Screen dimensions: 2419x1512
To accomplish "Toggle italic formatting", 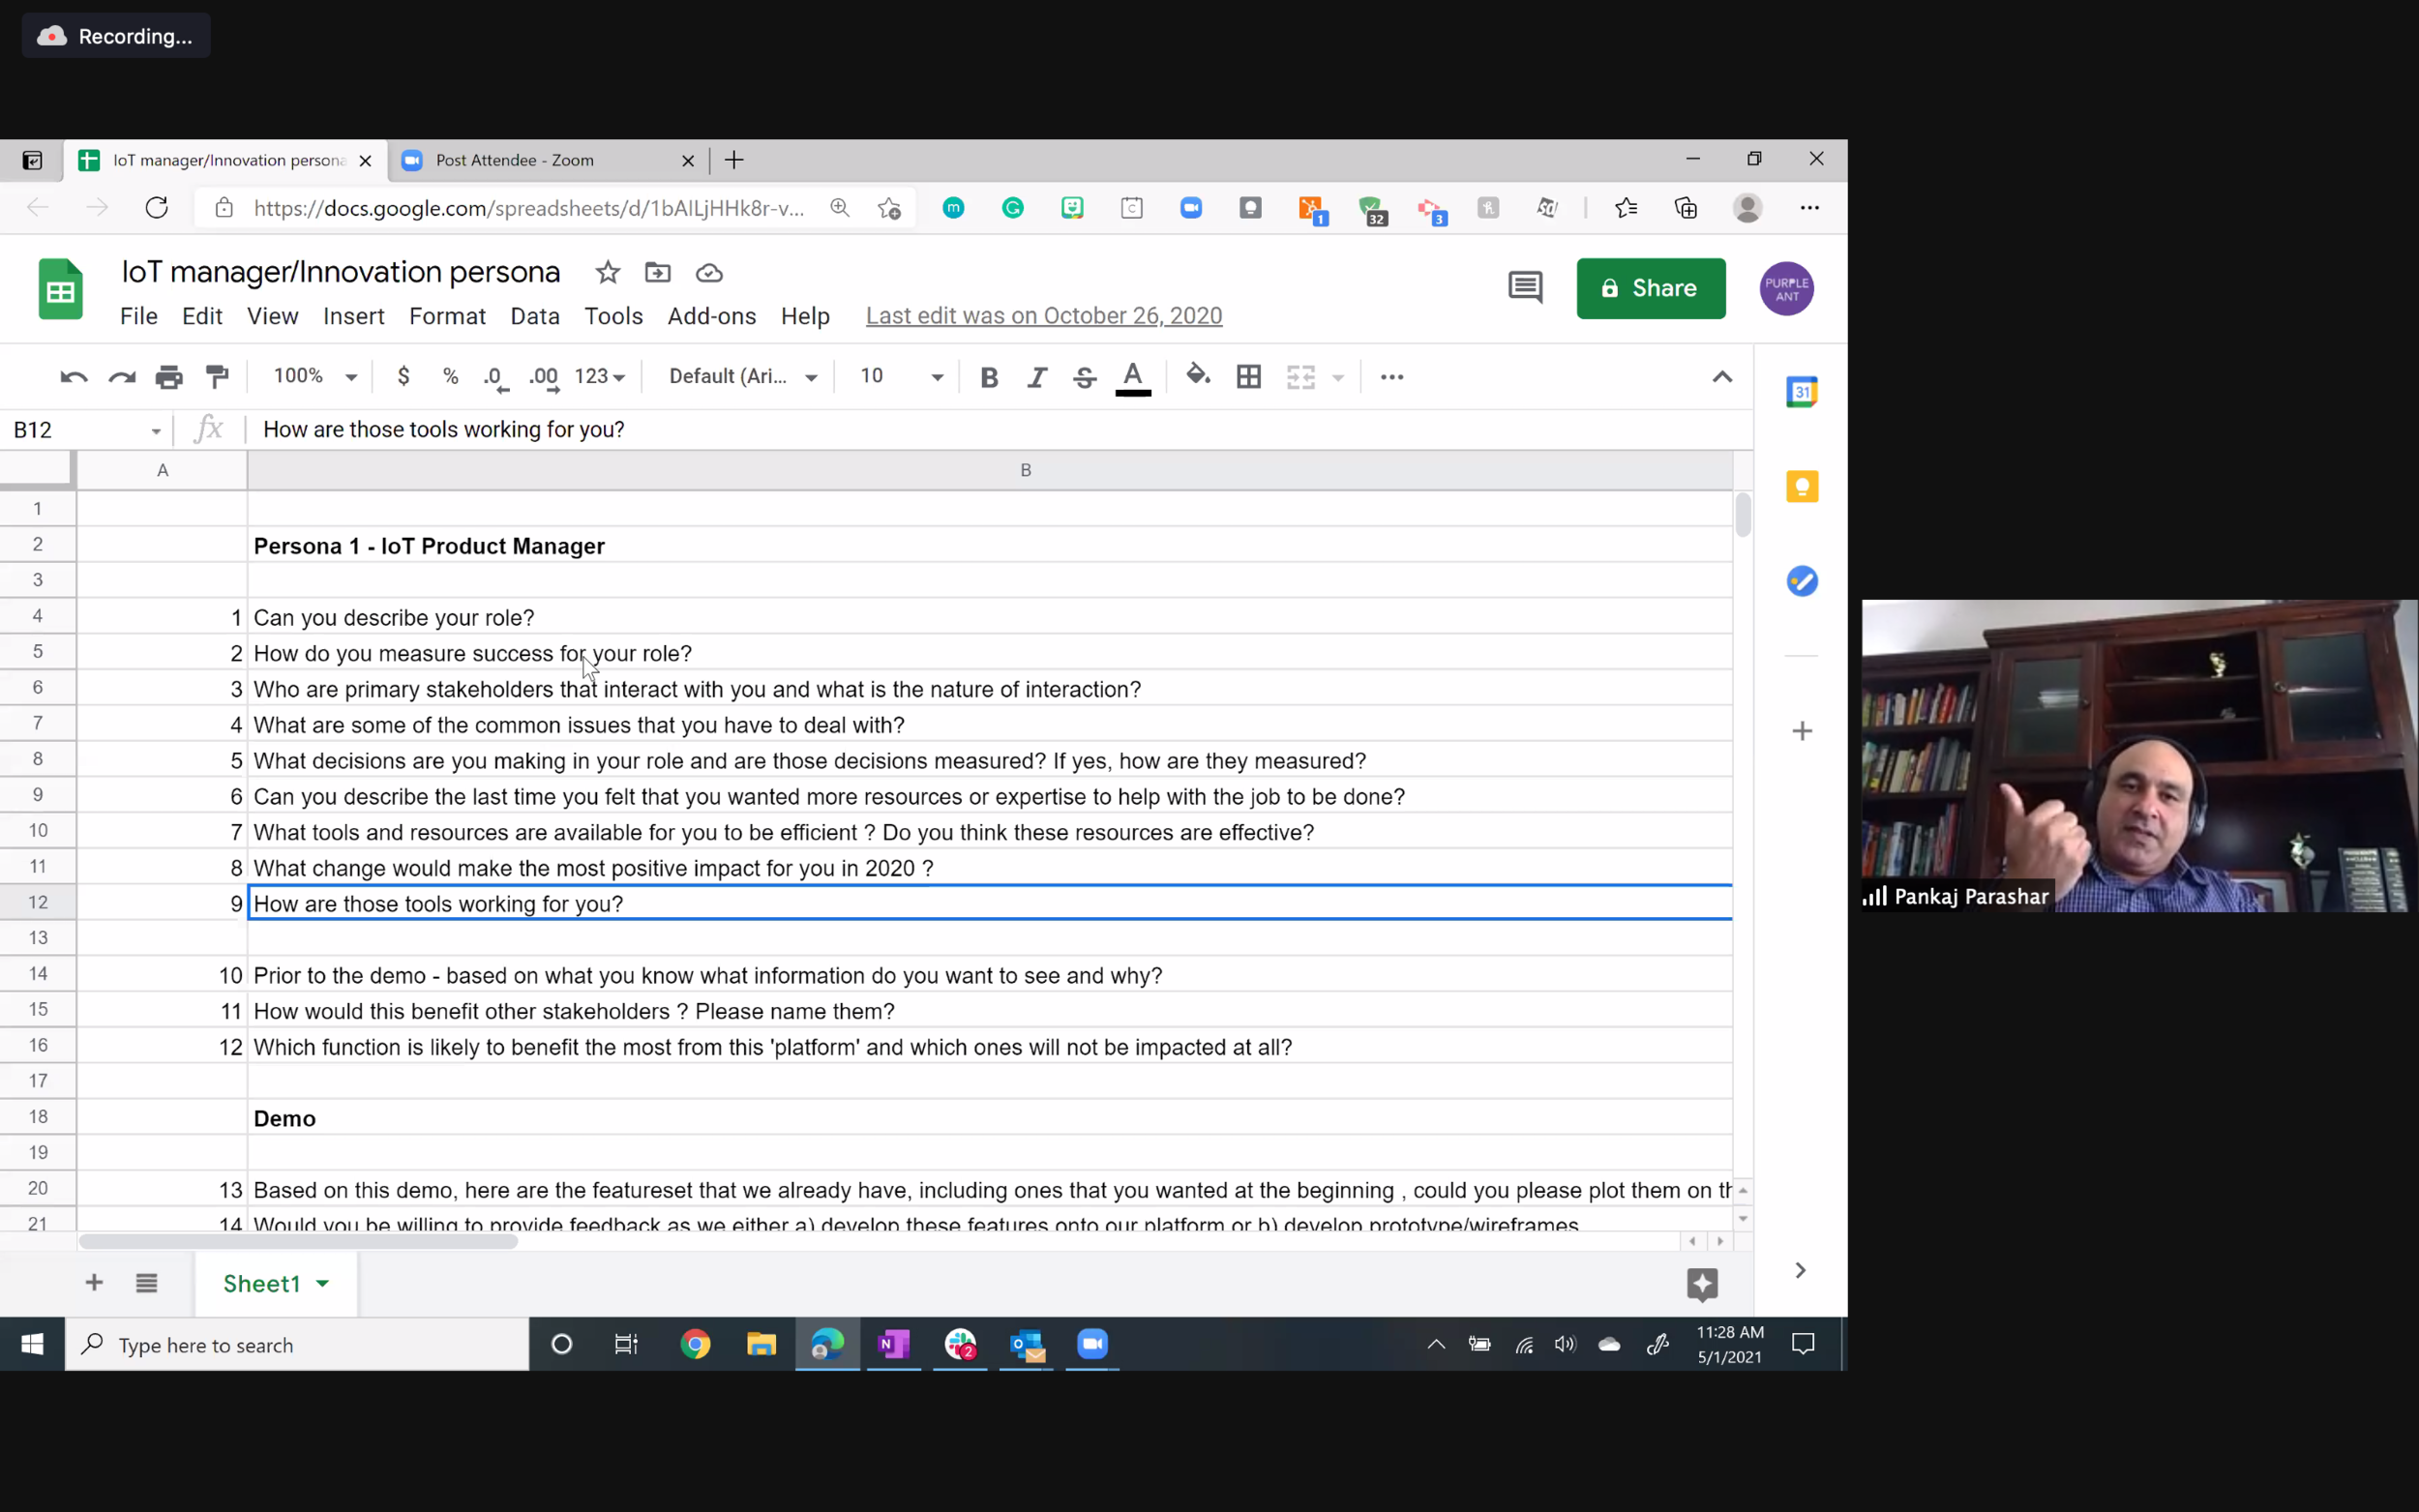I will click(x=1037, y=377).
